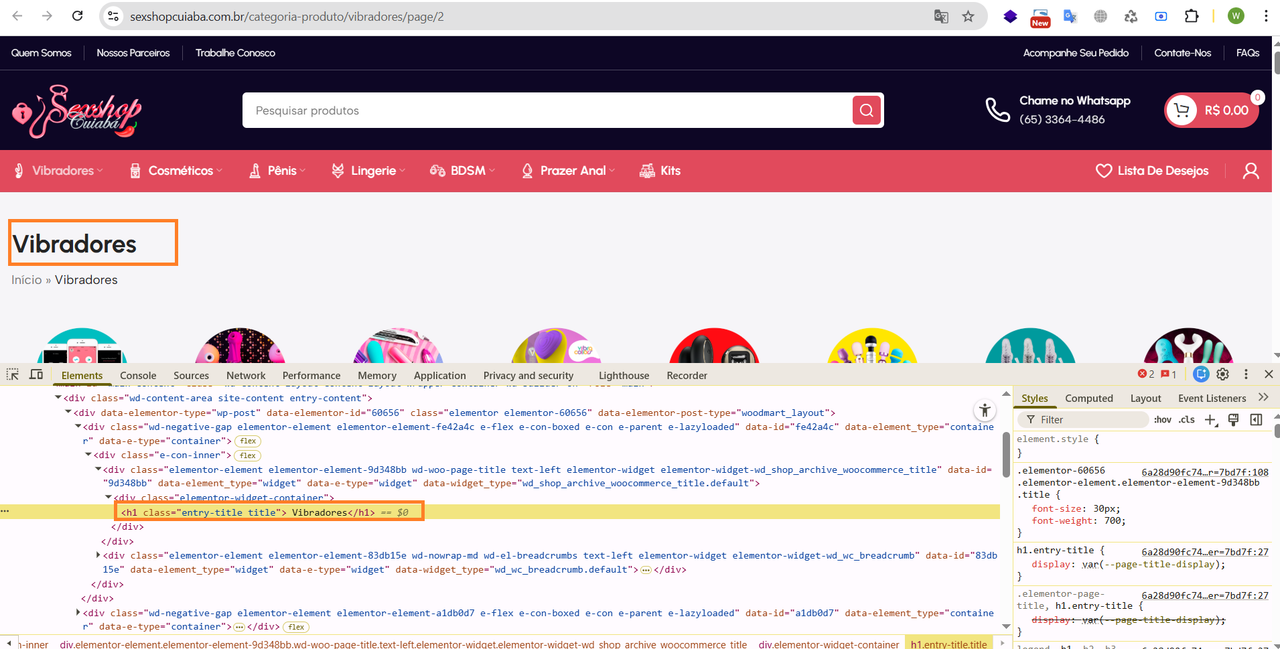Open the Performance tab
The image size is (1280, 649).
[311, 376]
